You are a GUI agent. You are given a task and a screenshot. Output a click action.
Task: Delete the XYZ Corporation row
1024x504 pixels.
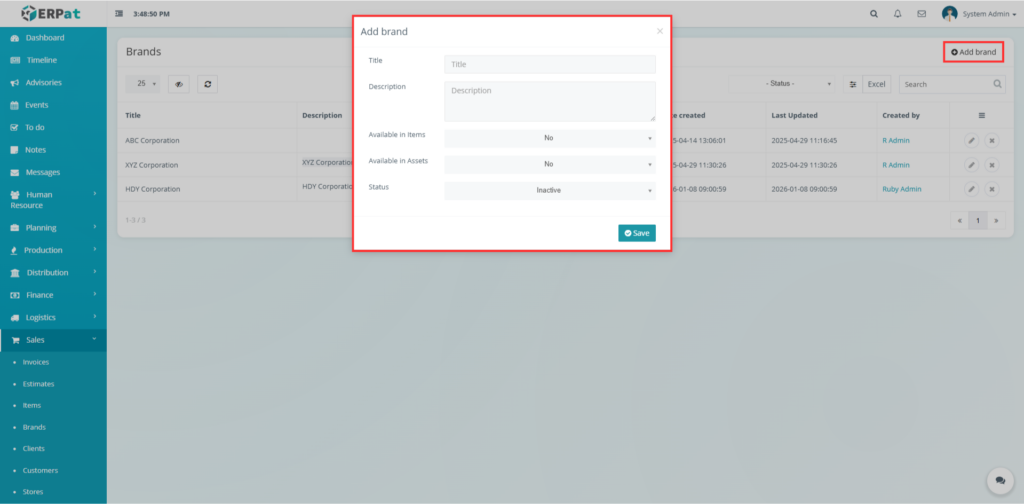pos(991,165)
